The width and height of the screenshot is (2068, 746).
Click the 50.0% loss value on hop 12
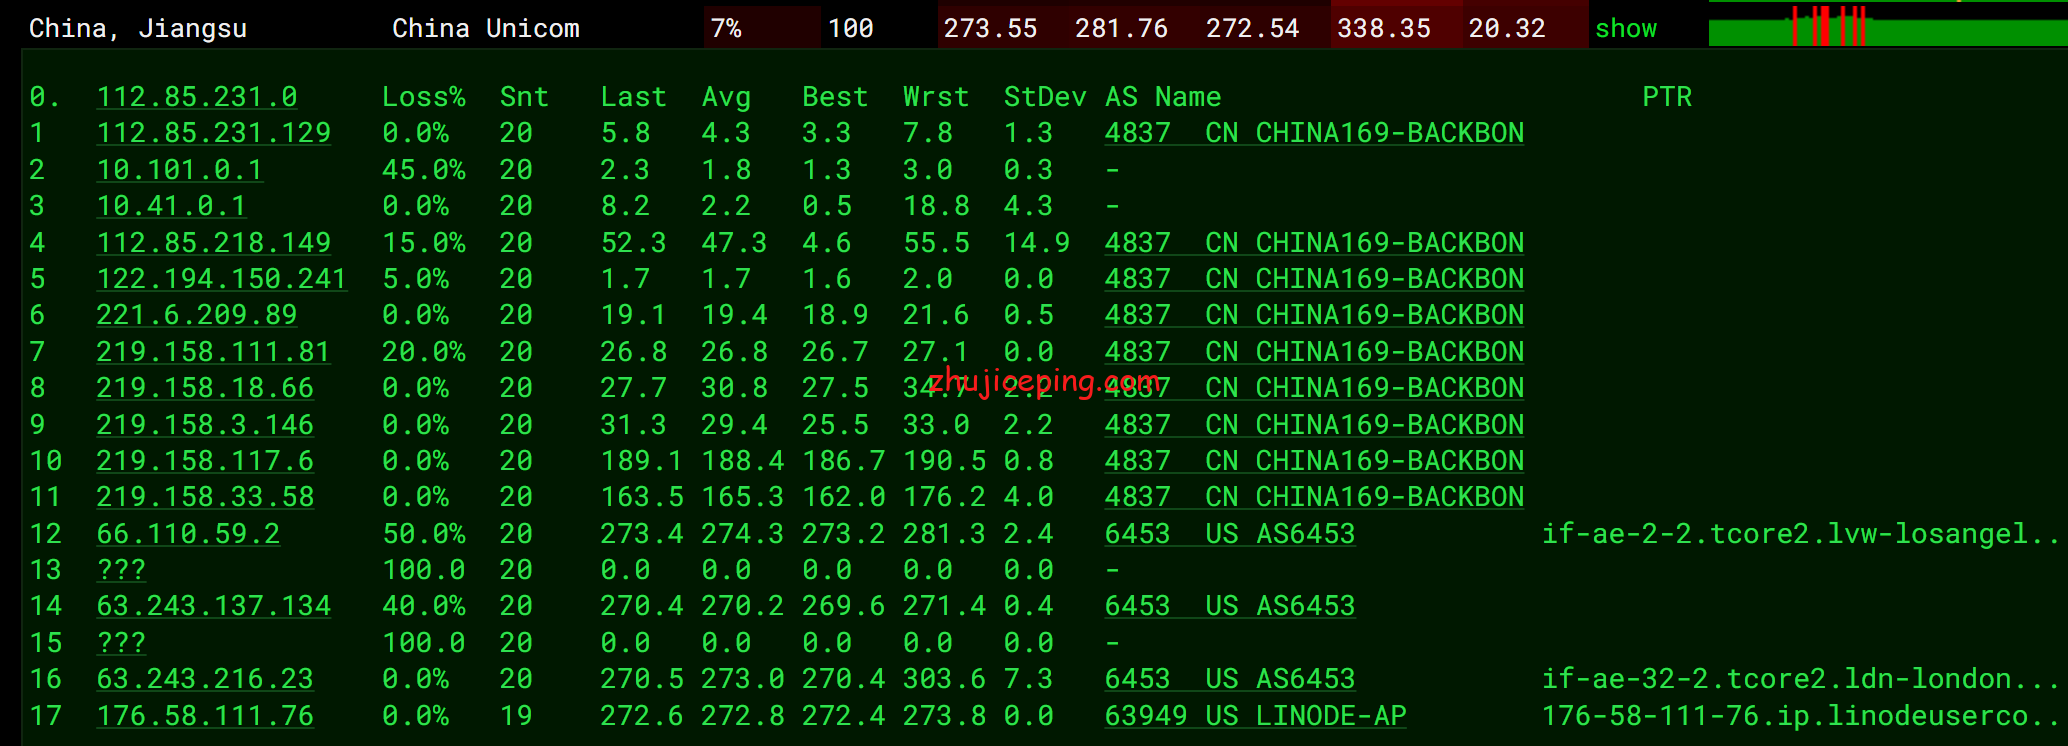424,534
